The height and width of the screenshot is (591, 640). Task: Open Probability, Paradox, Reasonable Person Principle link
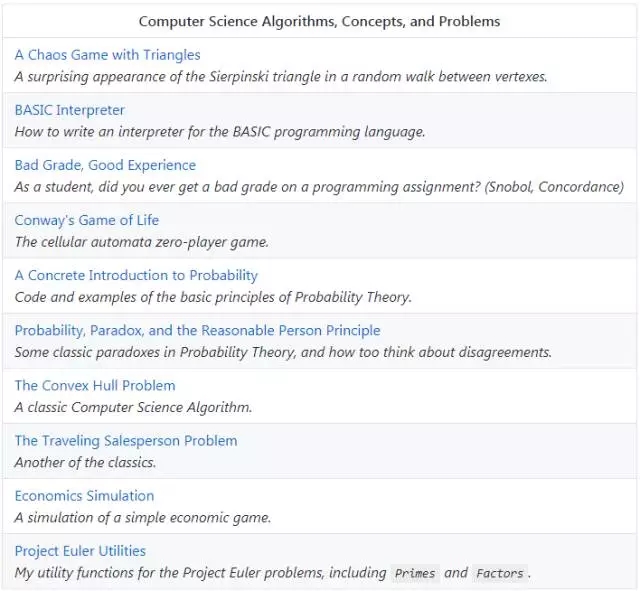click(197, 330)
